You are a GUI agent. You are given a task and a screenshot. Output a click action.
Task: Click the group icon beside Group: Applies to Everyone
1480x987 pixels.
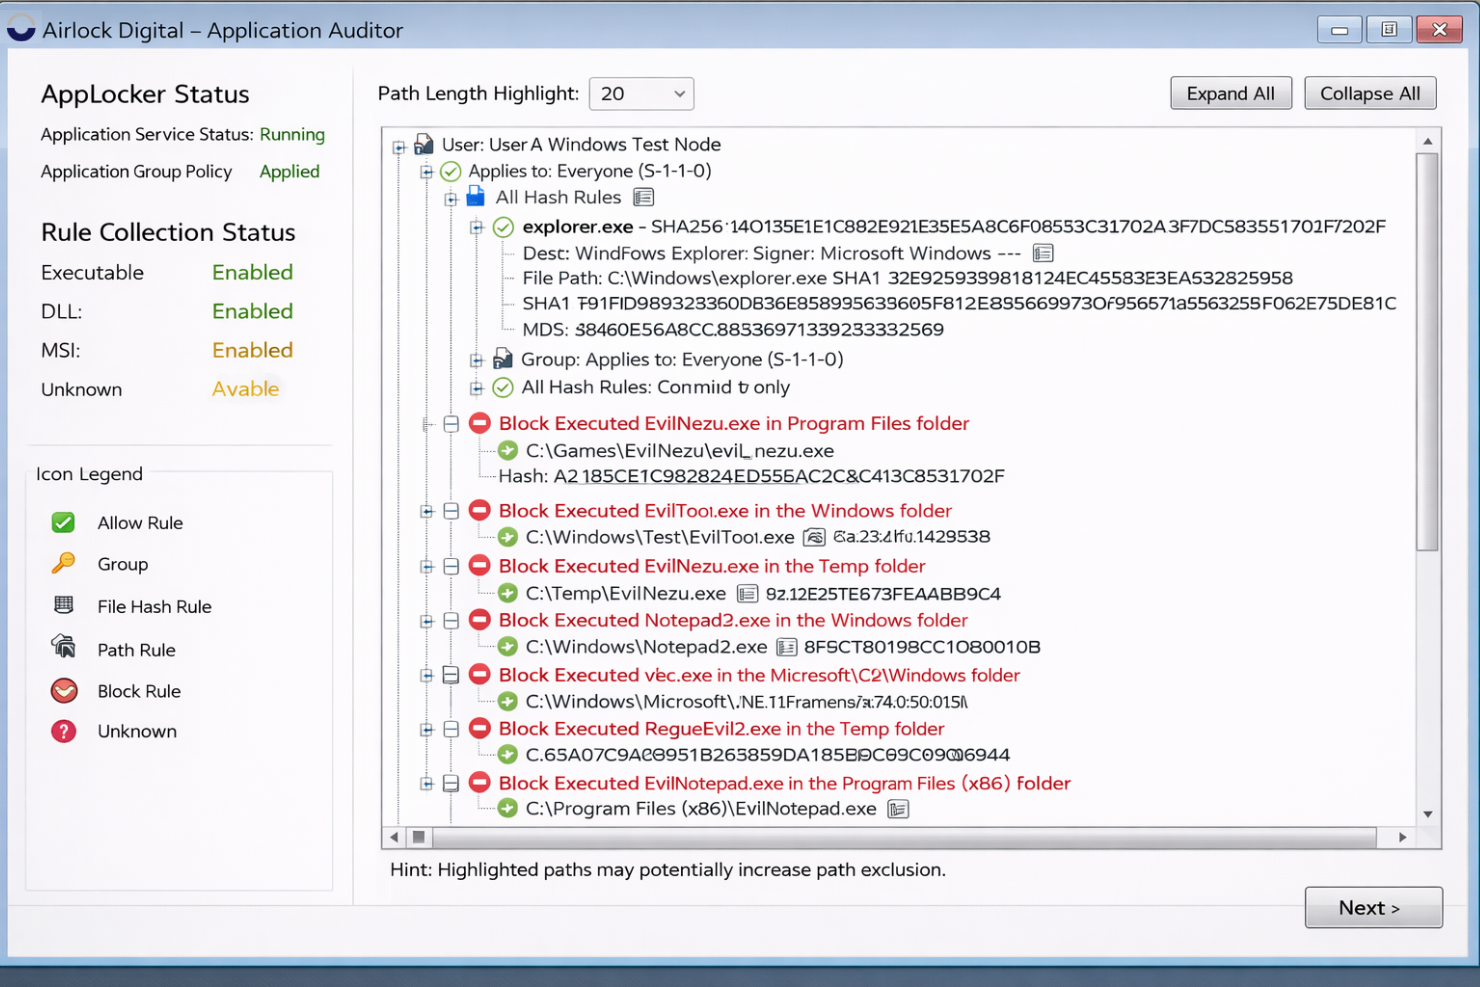point(503,359)
